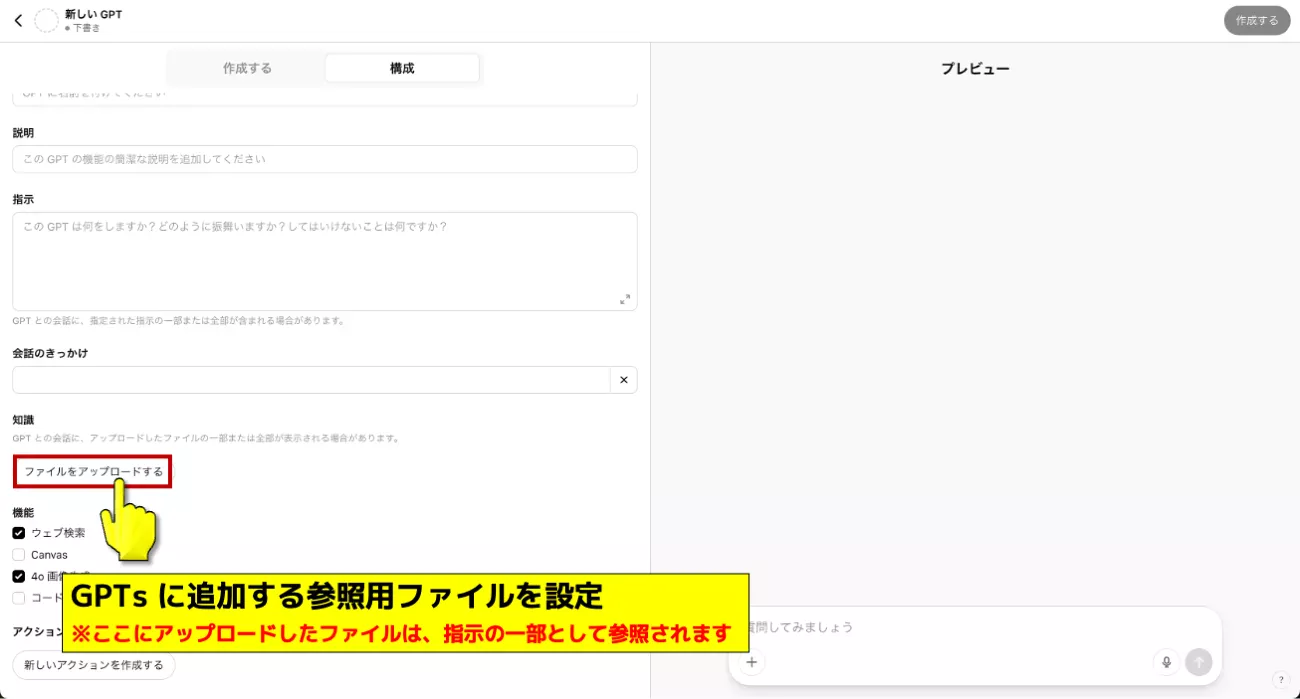Click the 会話のきっかけ input field

click(x=311, y=380)
